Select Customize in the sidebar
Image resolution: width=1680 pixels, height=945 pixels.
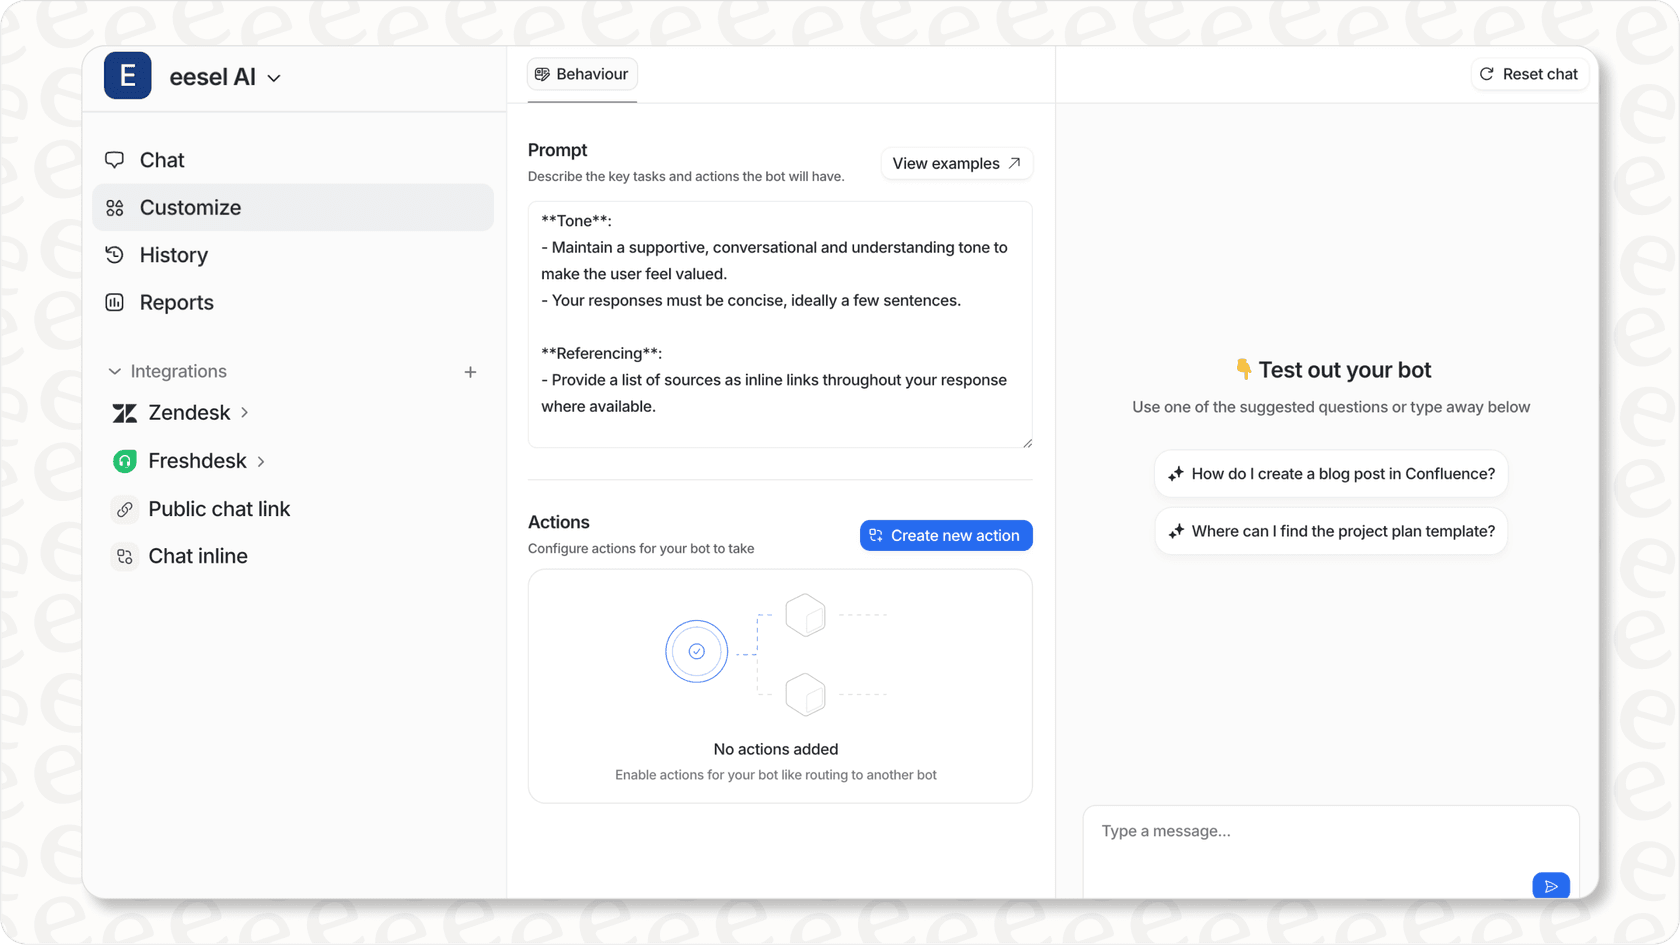coord(293,207)
